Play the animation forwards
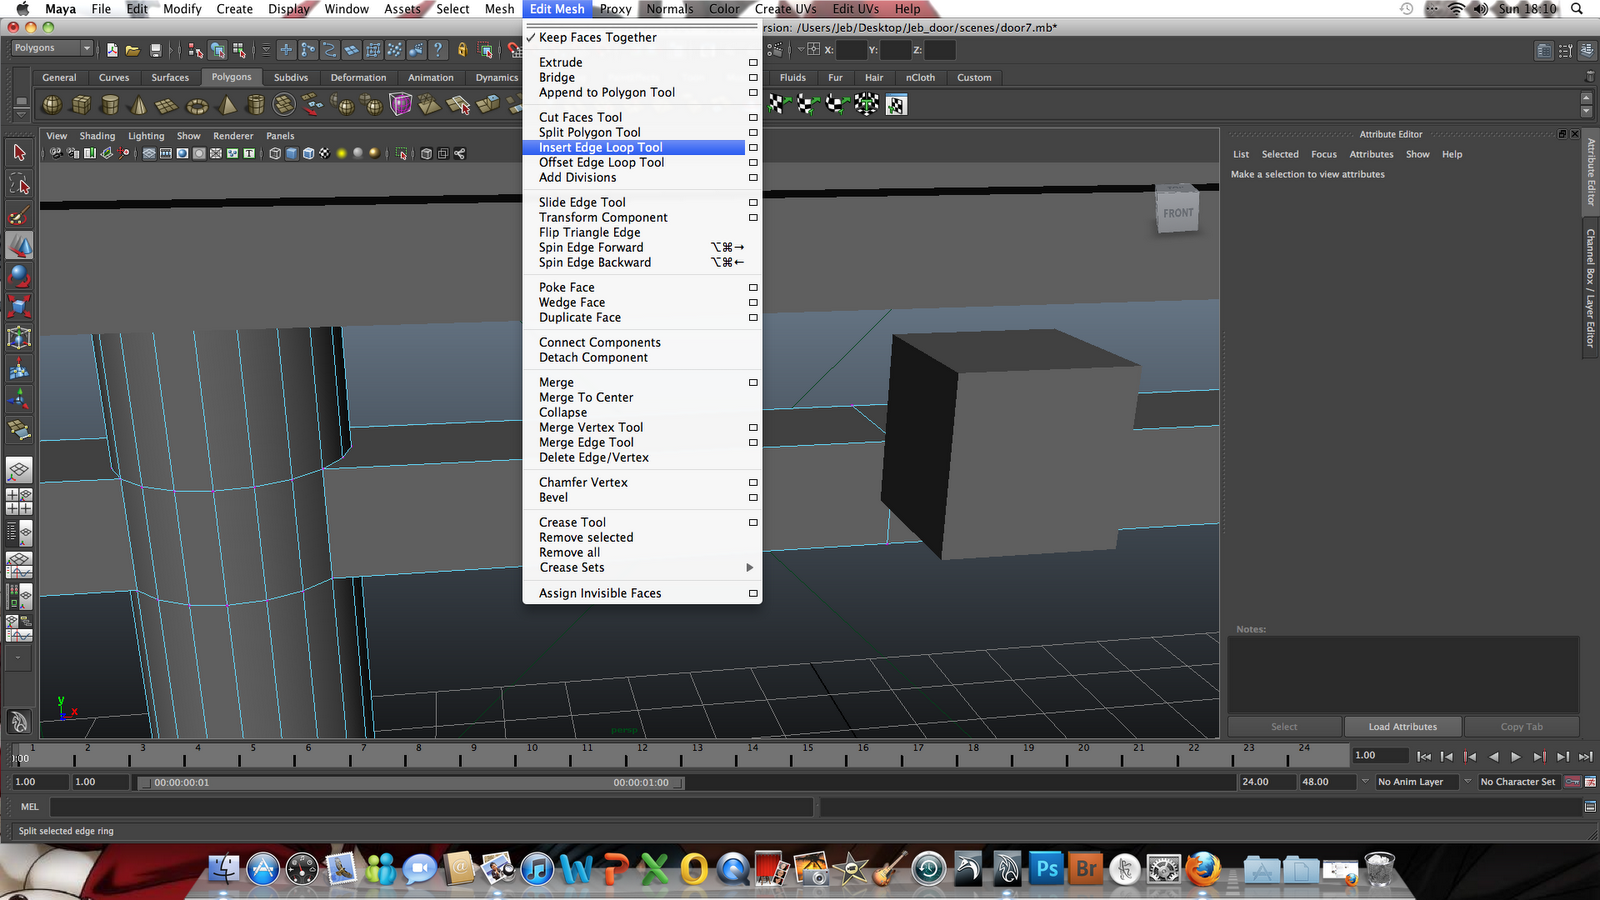 point(1516,757)
